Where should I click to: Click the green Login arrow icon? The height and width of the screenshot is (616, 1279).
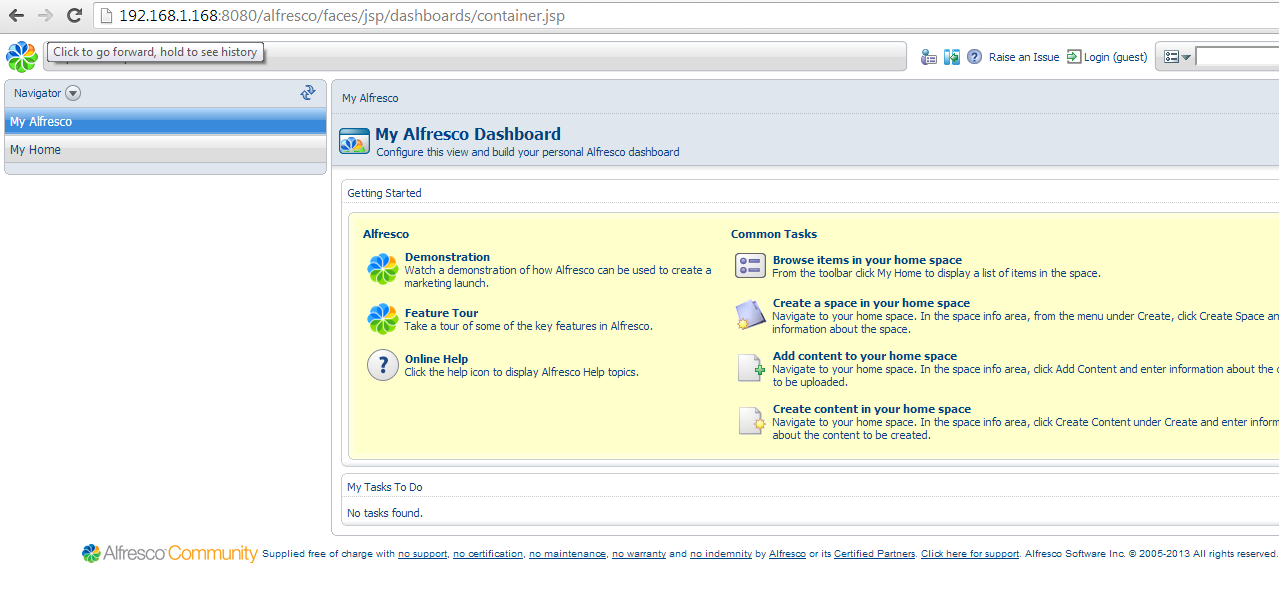(1074, 57)
